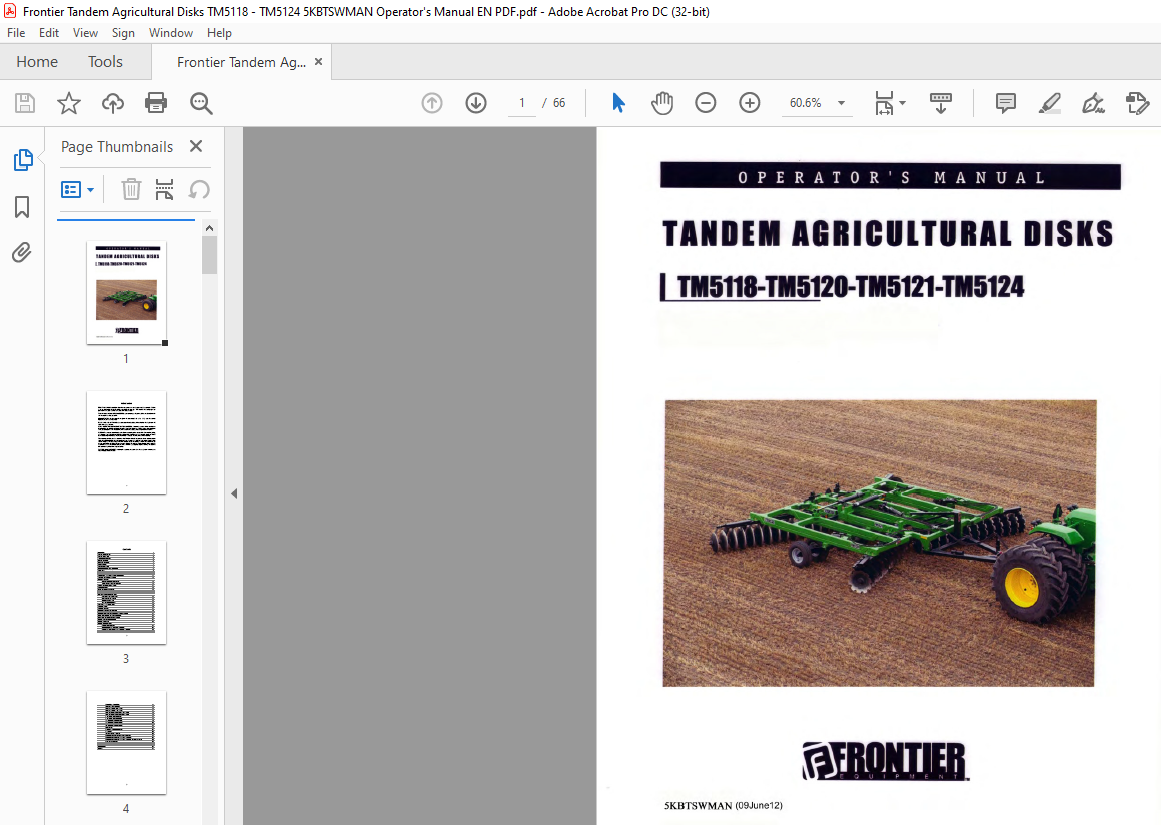The image size is (1161, 825).
Task: Open Page Thumbnails sidebar icon
Action: [23, 159]
